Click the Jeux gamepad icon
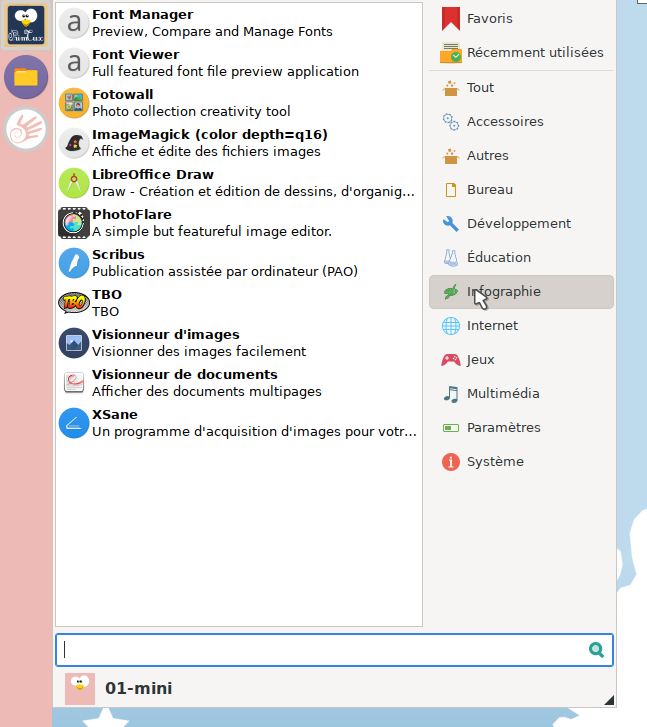 coord(450,360)
